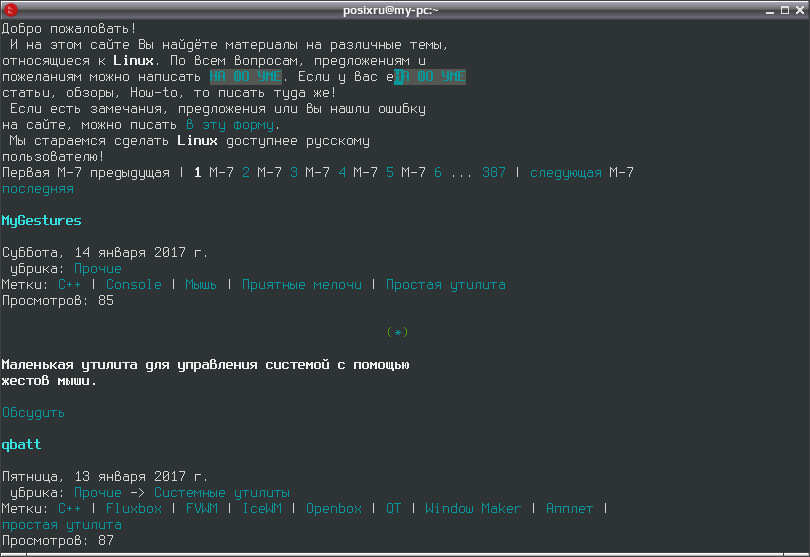Maximize the posixru@my-pc terminal window

click(785, 10)
